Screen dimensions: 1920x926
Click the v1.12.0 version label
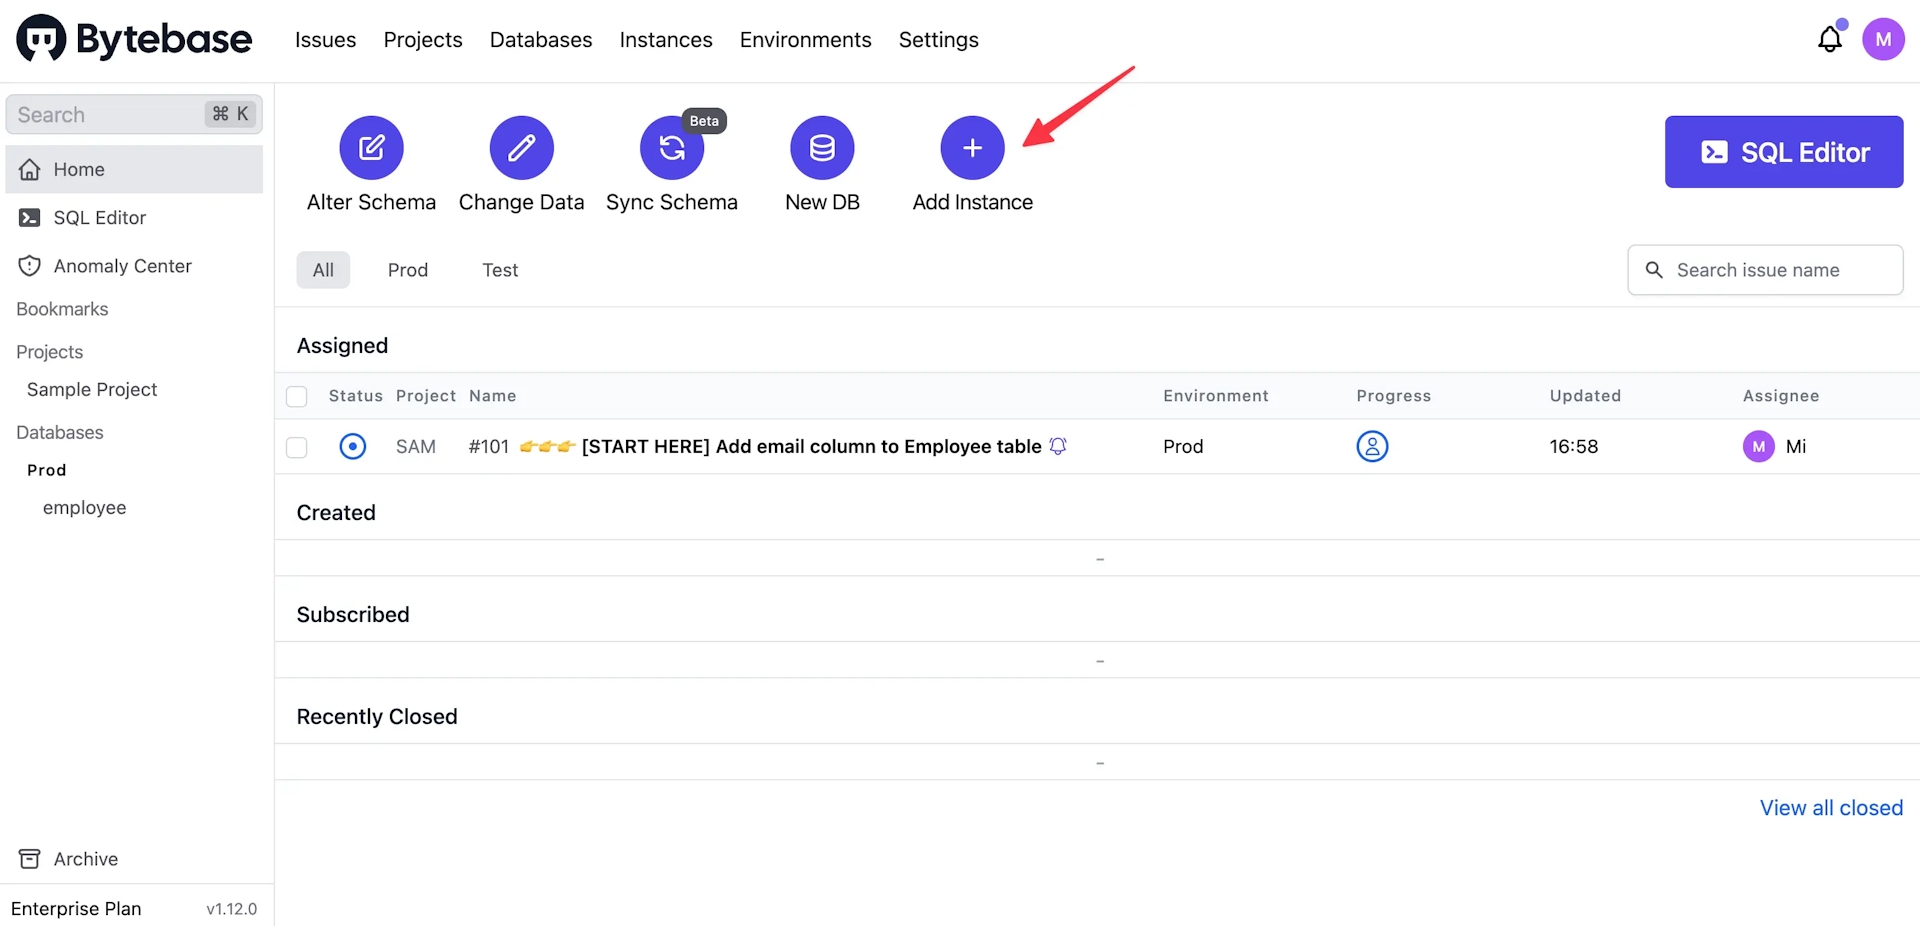point(231,909)
